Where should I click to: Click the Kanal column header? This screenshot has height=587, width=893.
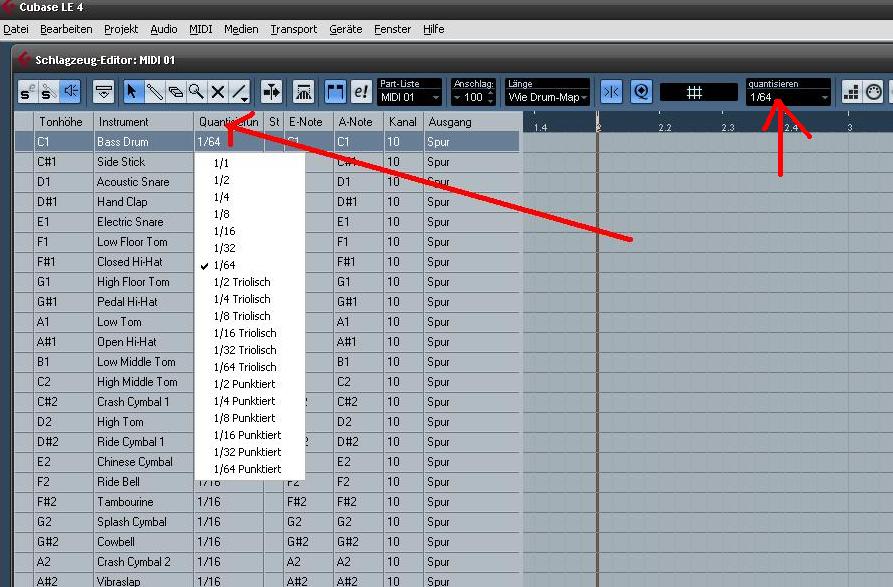point(403,122)
